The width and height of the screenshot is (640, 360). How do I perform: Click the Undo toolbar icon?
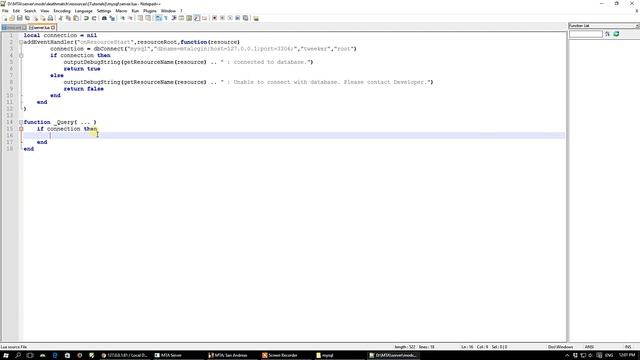pyautogui.click(x=86, y=18)
